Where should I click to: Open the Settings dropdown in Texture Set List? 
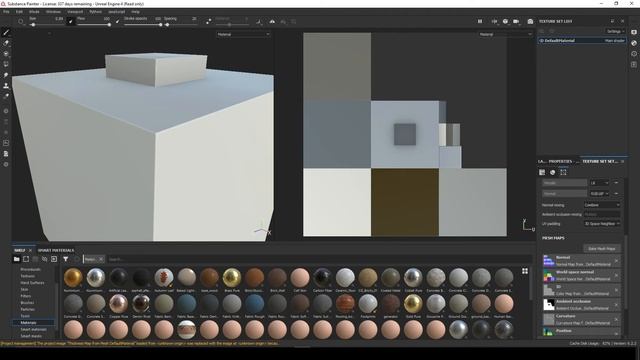pyautogui.click(x=615, y=31)
